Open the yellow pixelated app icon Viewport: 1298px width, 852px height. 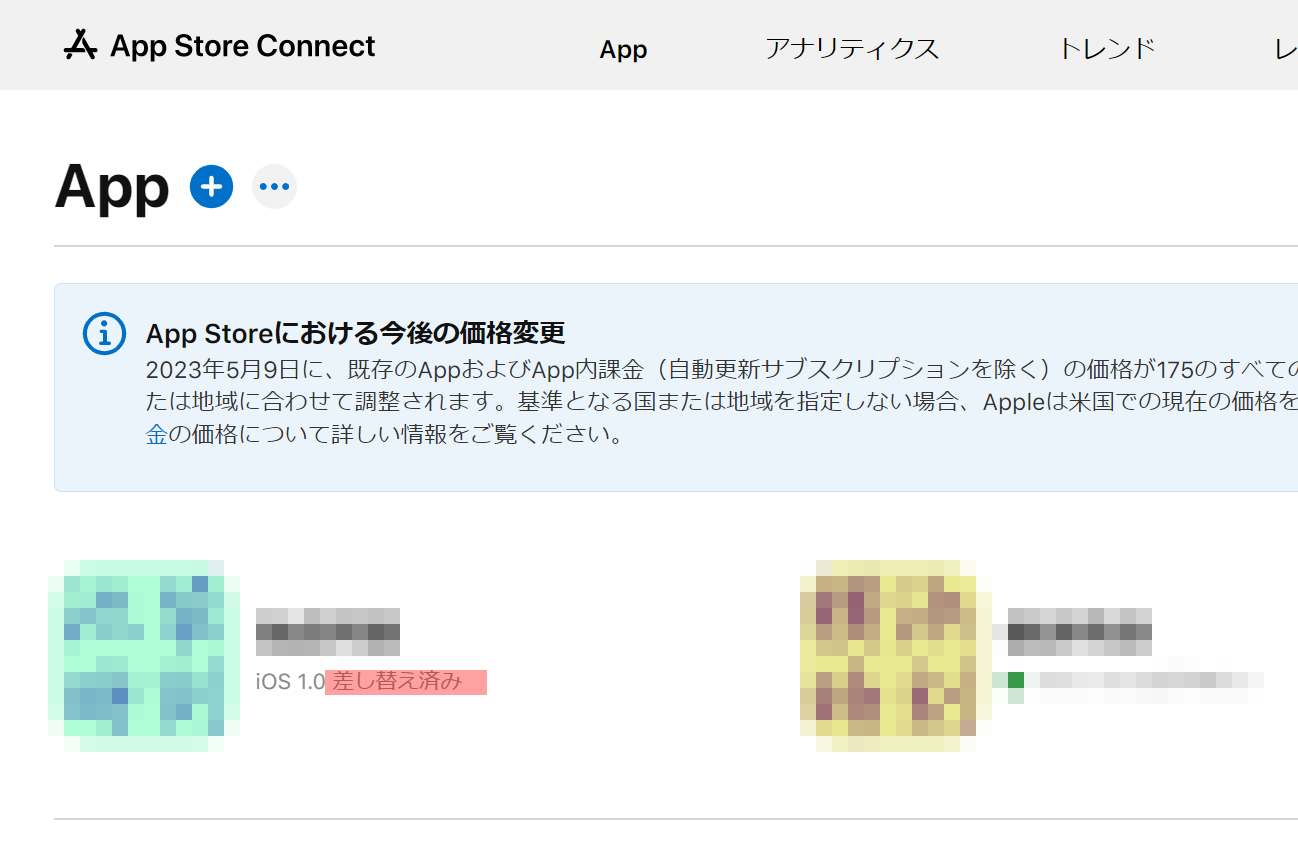[x=896, y=656]
